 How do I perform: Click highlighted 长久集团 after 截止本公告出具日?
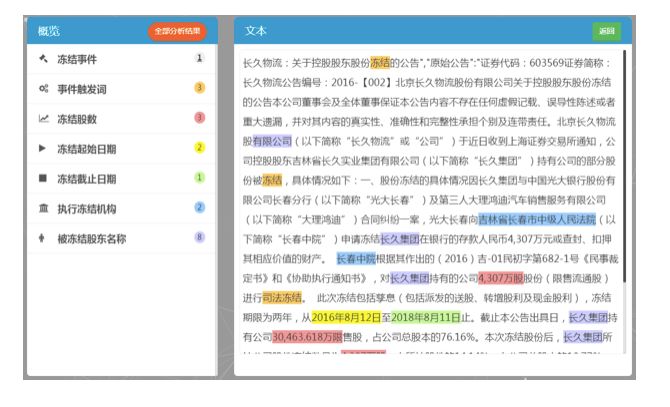point(588,317)
